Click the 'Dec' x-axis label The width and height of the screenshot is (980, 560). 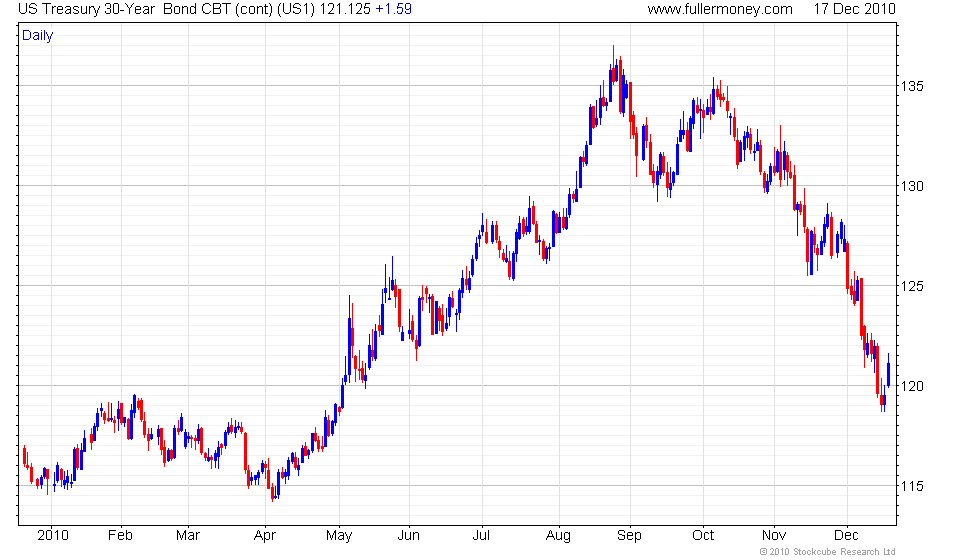tap(846, 536)
